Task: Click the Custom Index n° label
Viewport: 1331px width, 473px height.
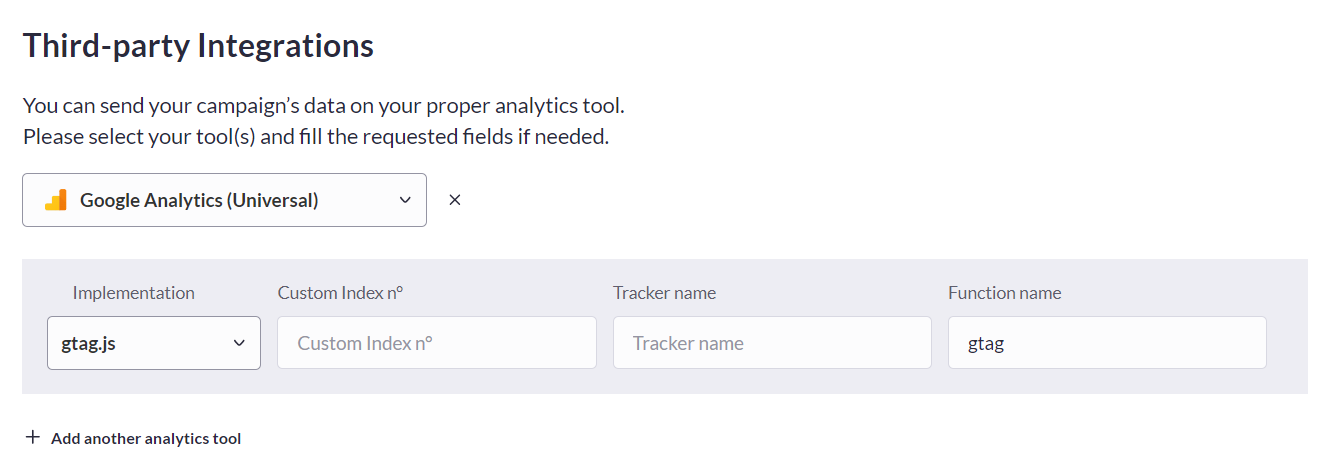Action: [340, 293]
